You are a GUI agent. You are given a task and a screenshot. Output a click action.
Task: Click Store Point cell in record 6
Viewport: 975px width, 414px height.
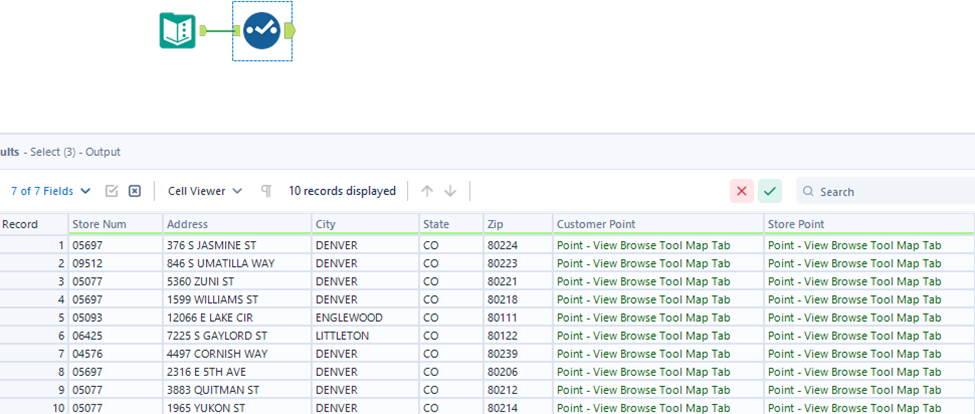[x=869, y=336]
